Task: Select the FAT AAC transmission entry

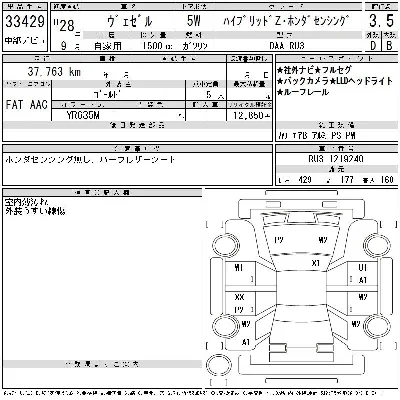Action: [27, 105]
